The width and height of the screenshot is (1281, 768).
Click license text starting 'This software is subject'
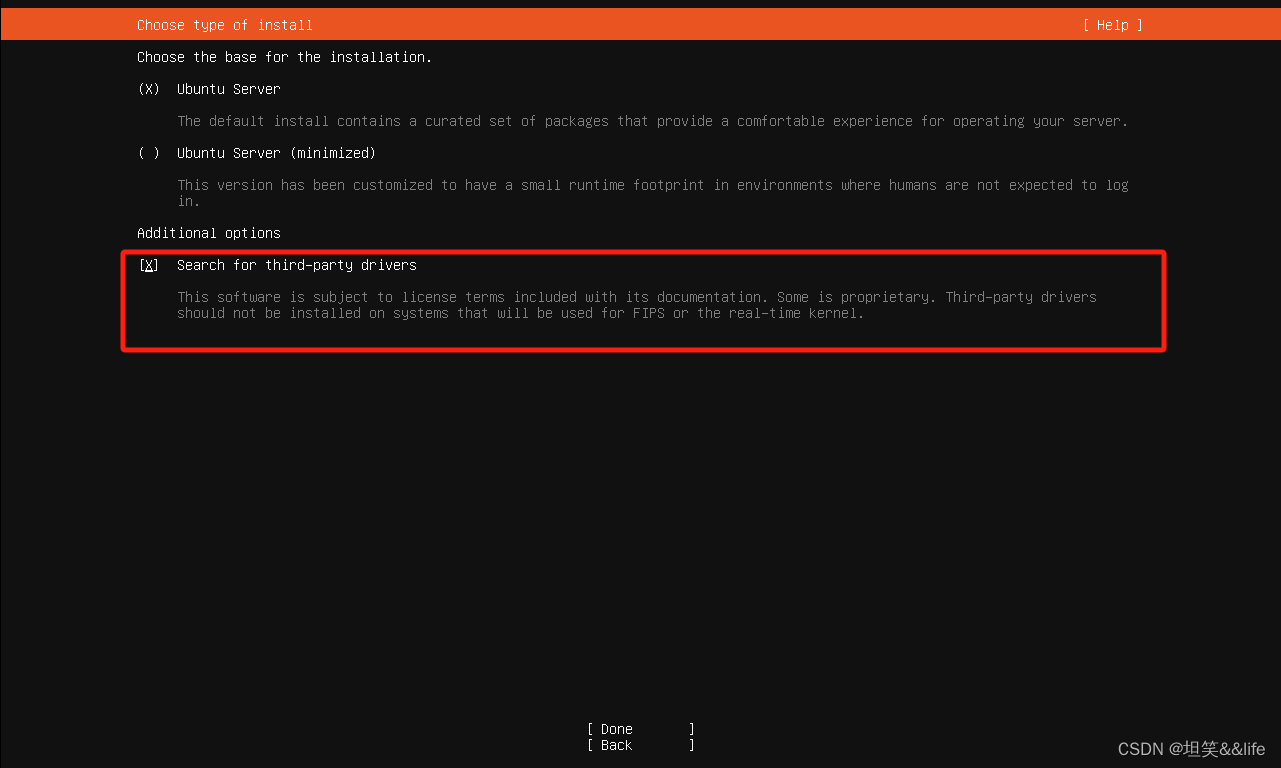[x=637, y=305]
